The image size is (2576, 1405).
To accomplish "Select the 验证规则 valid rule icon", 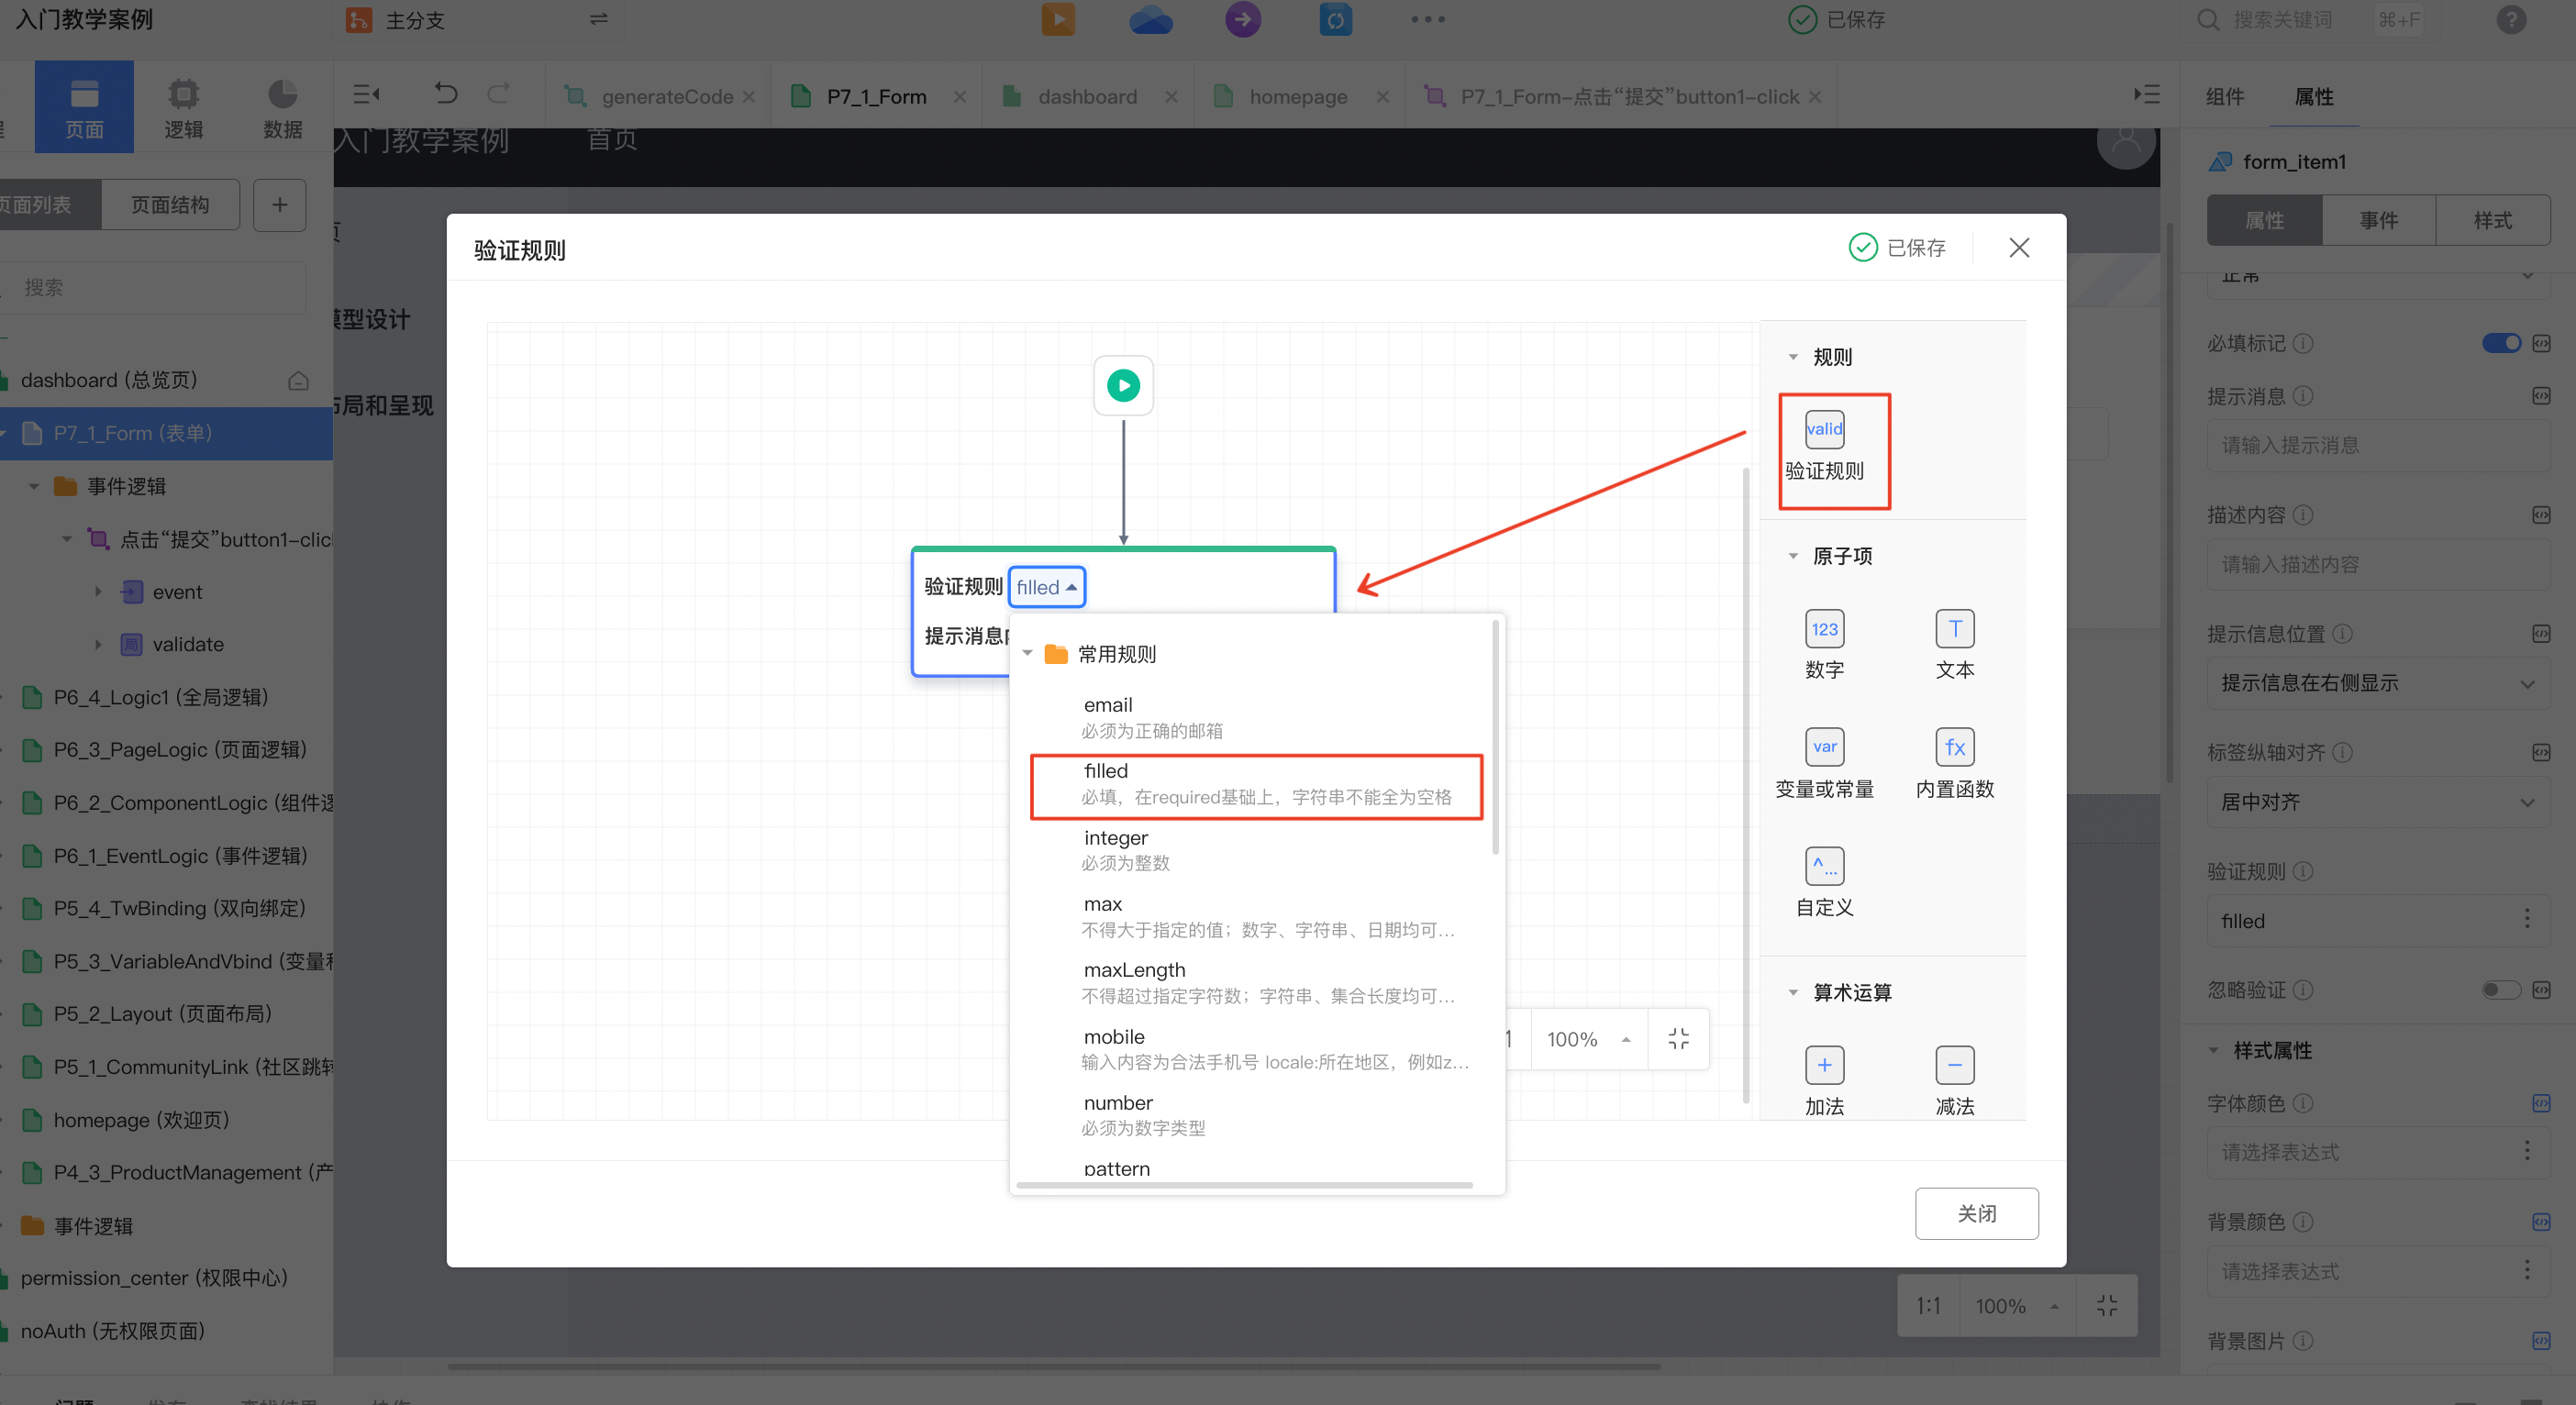I will (1824, 429).
